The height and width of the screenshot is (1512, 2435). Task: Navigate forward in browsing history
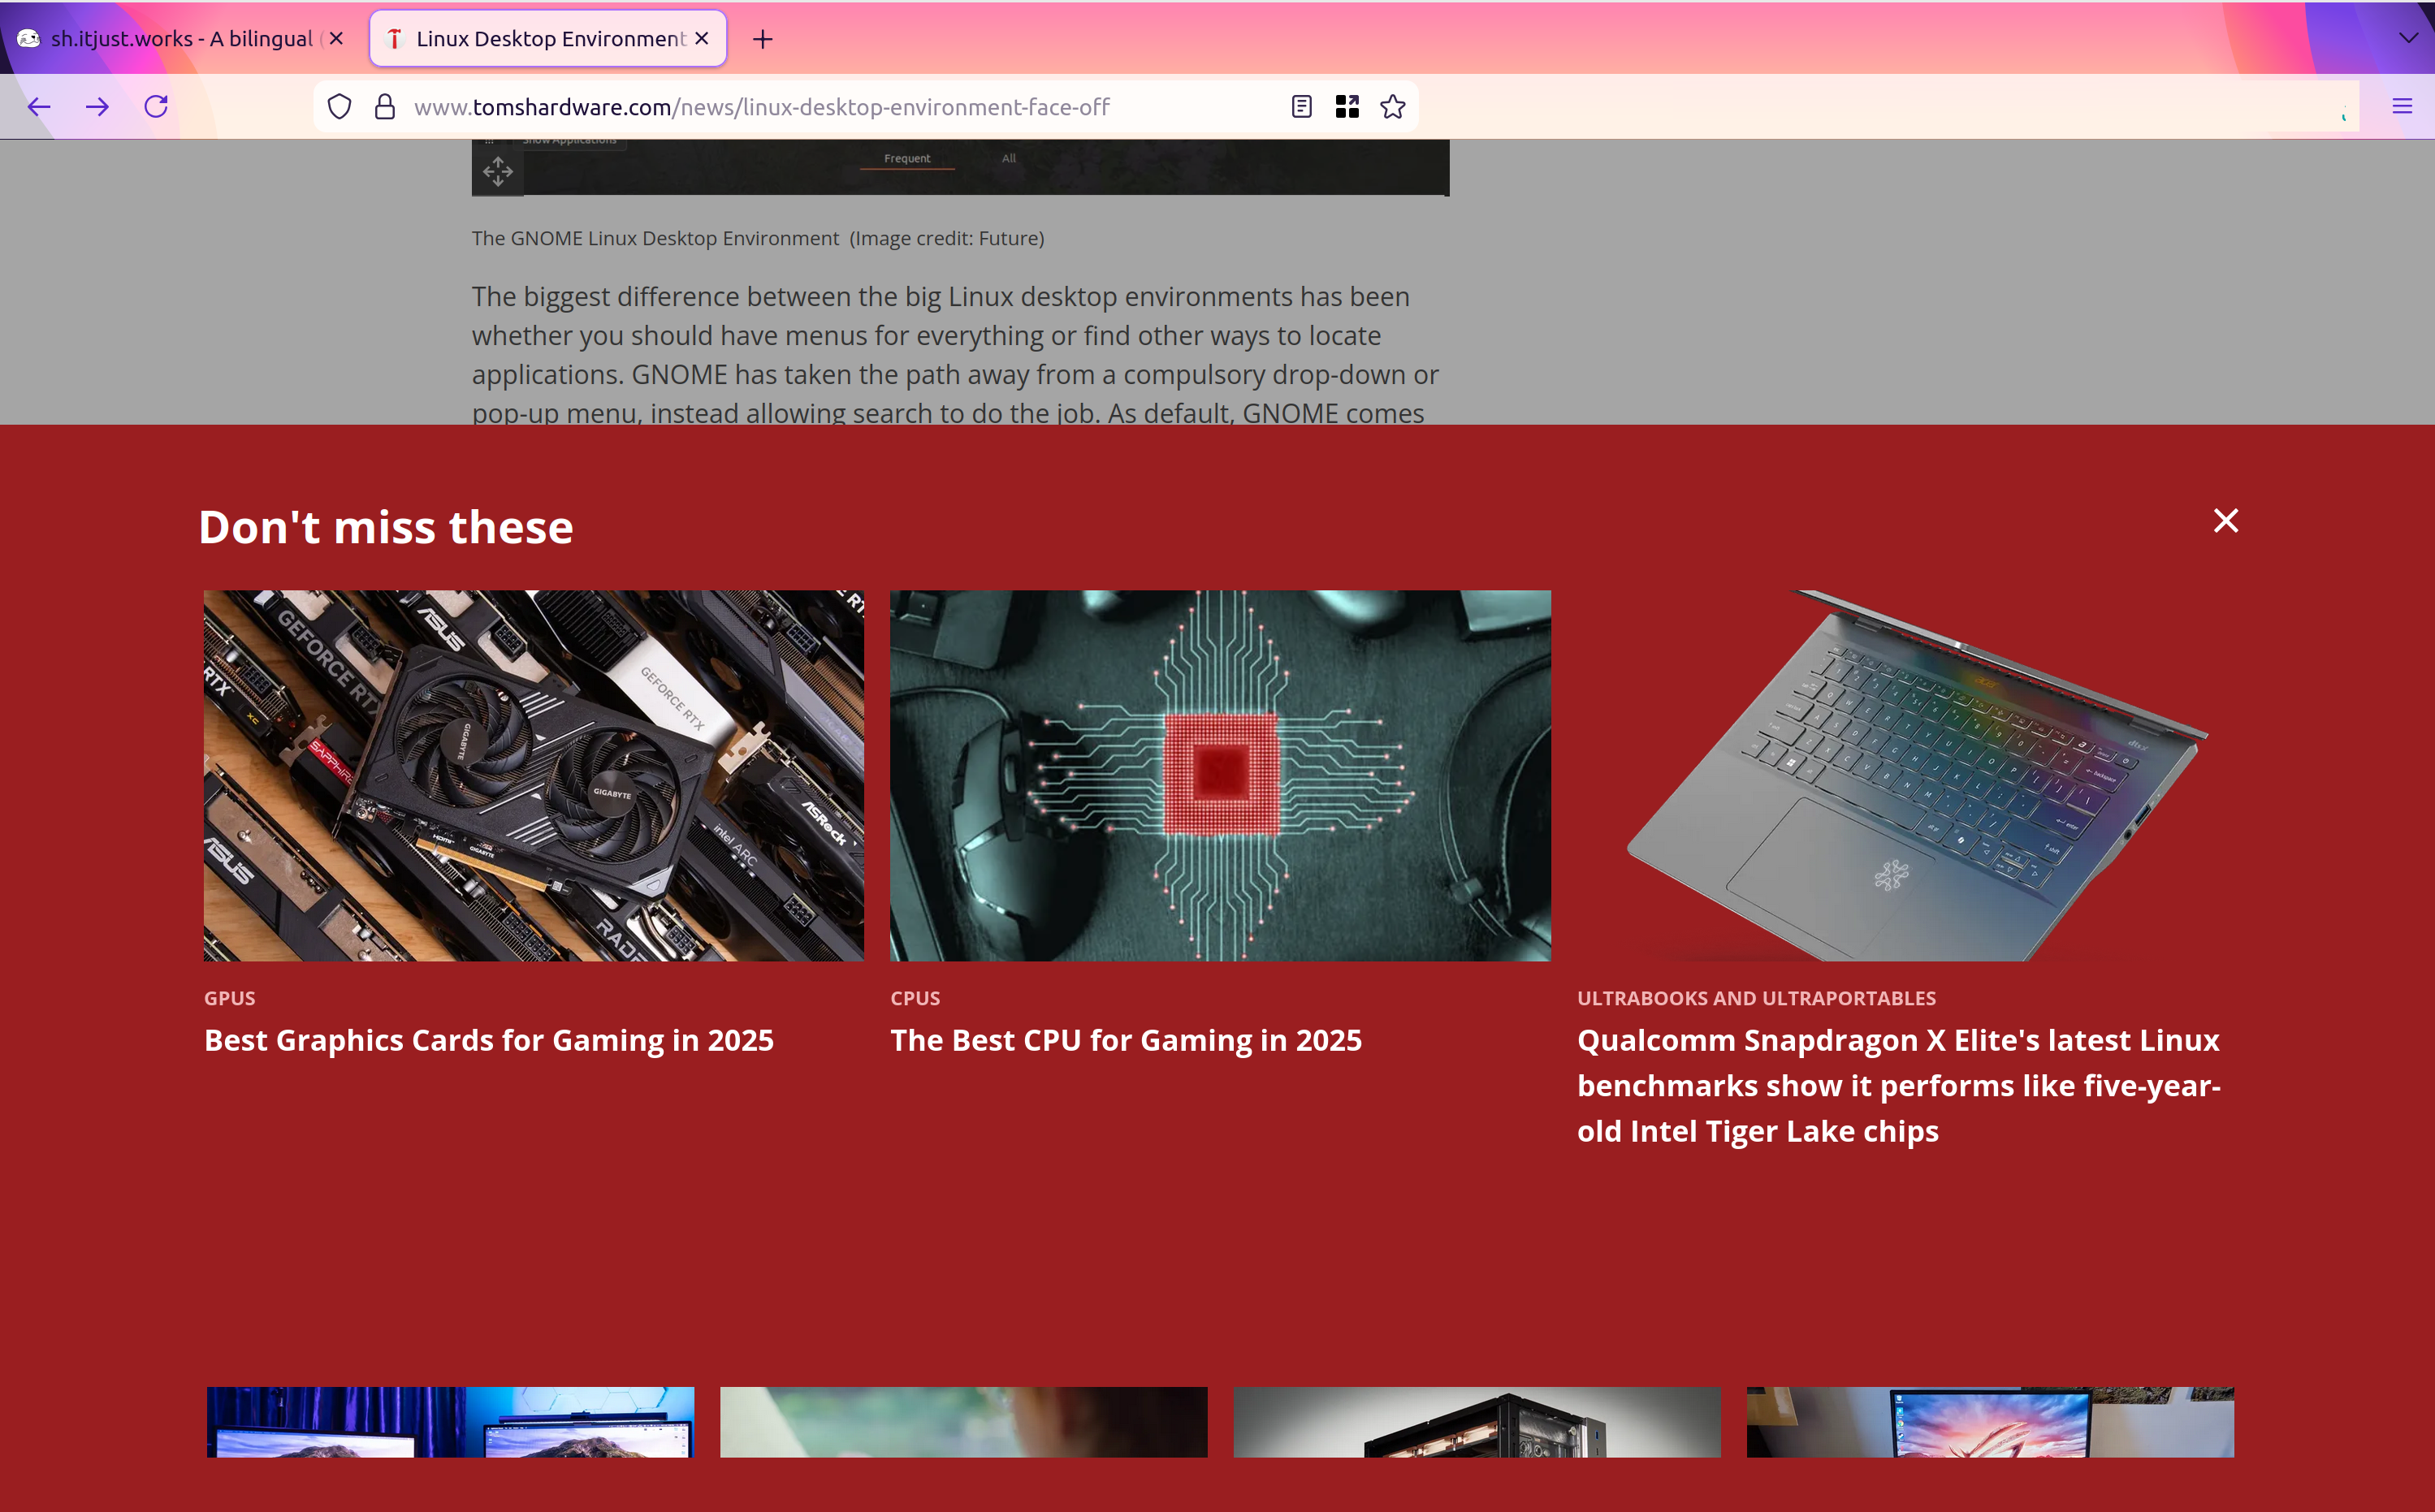point(97,106)
